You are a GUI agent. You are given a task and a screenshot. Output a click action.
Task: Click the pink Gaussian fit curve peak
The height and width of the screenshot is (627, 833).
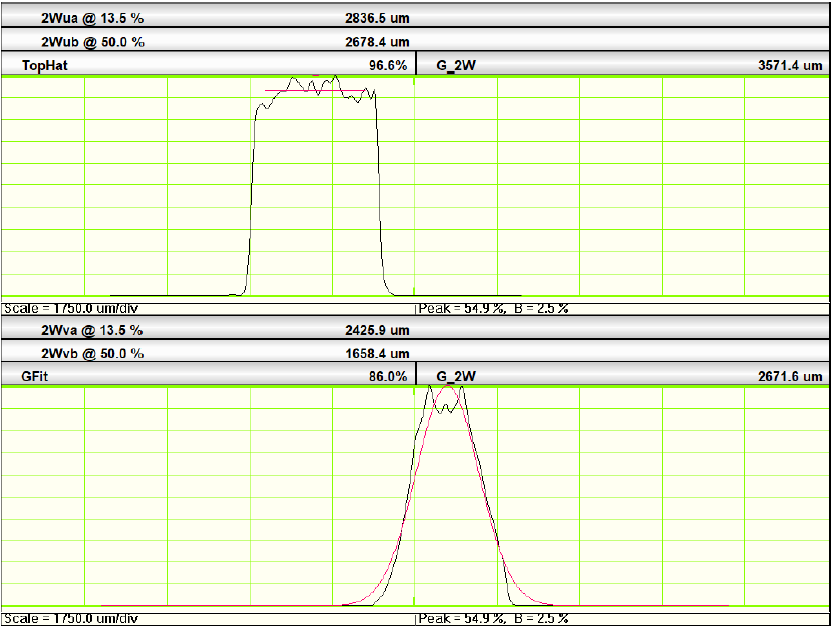pyautogui.click(x=448, y=386)
